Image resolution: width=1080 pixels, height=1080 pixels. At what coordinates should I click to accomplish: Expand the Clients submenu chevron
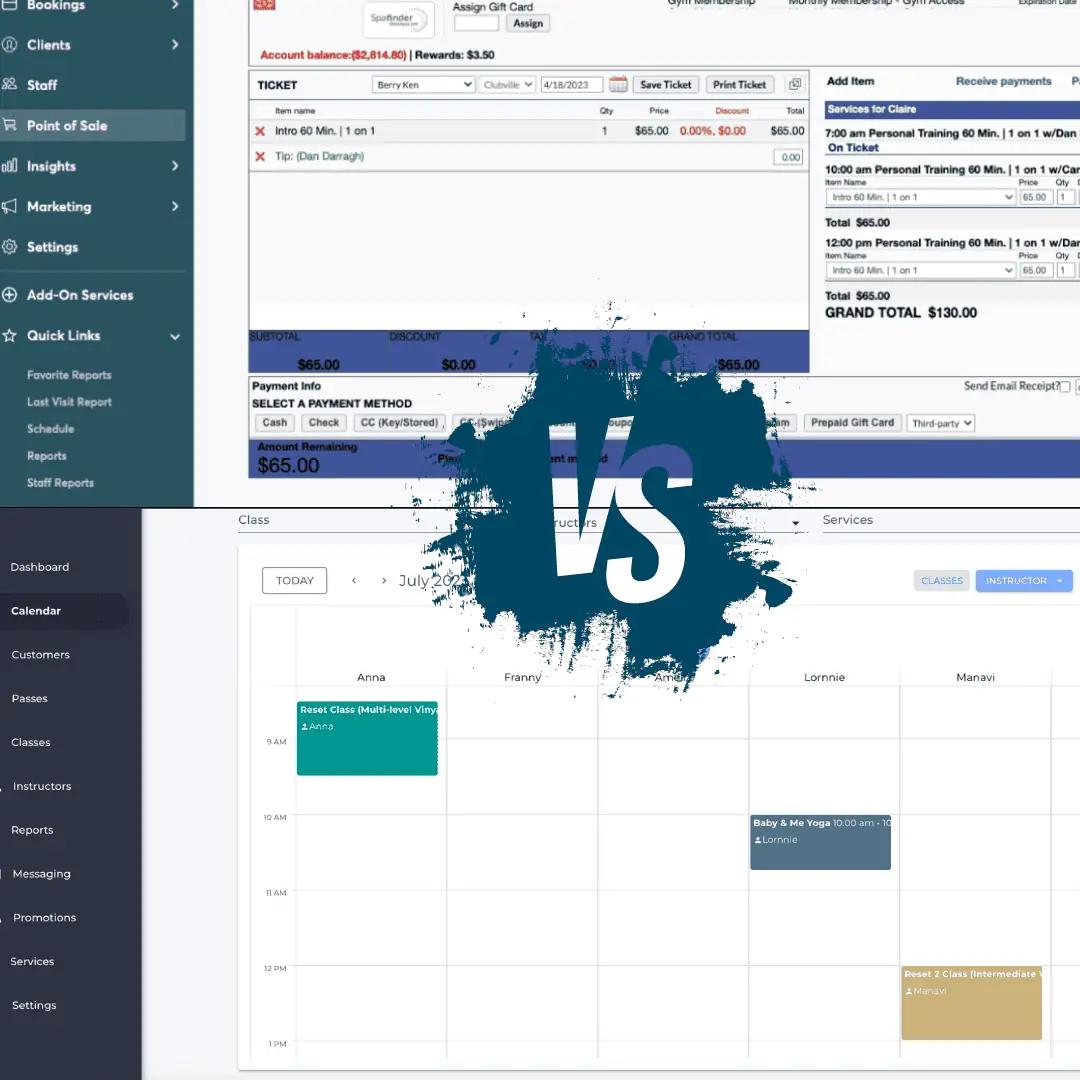click(x=175, y=45)
